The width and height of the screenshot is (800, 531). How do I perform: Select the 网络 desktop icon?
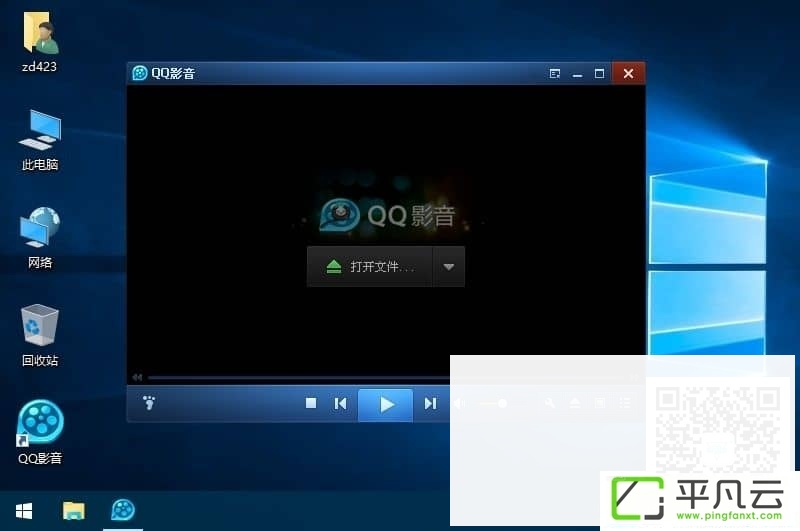click(40, 238)
